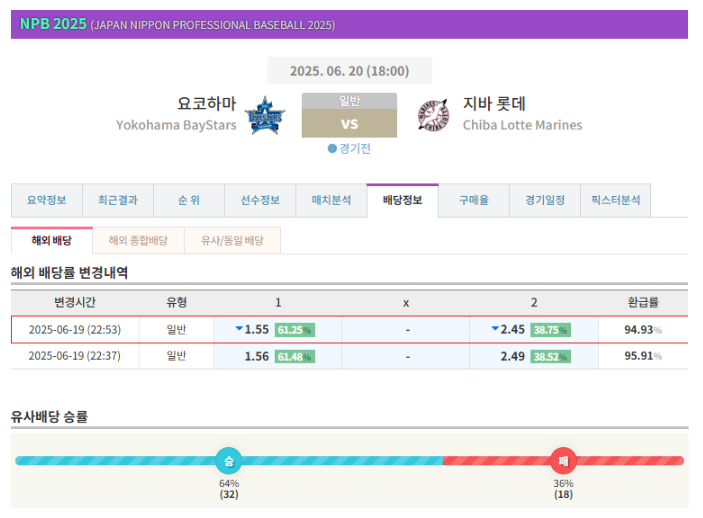Click the 2025-06-19 (22:53) row time
Screen dimensions: 703x518
pos(75,330)
